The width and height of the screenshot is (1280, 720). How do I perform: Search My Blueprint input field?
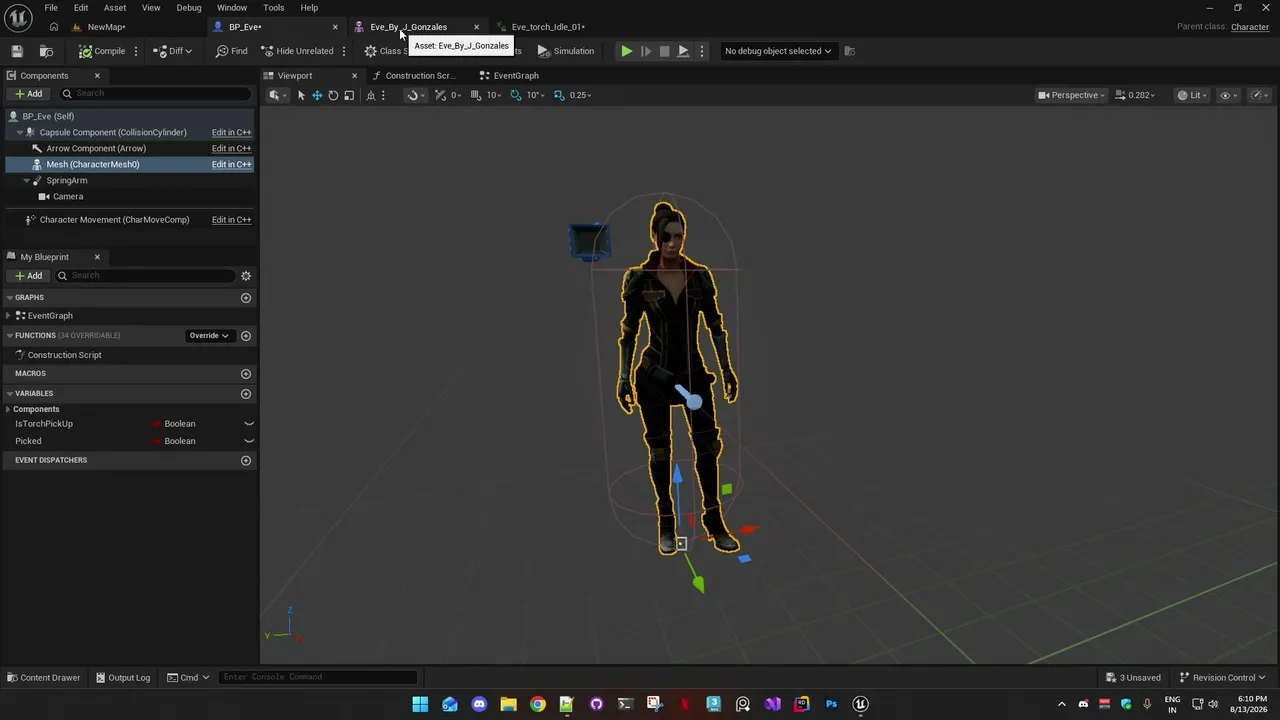coord(145,276)
